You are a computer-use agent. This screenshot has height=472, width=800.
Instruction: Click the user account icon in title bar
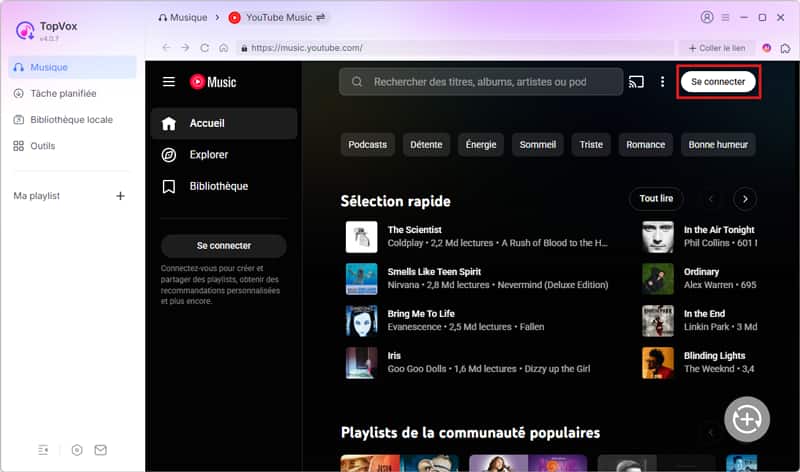(x=707, y=17)
